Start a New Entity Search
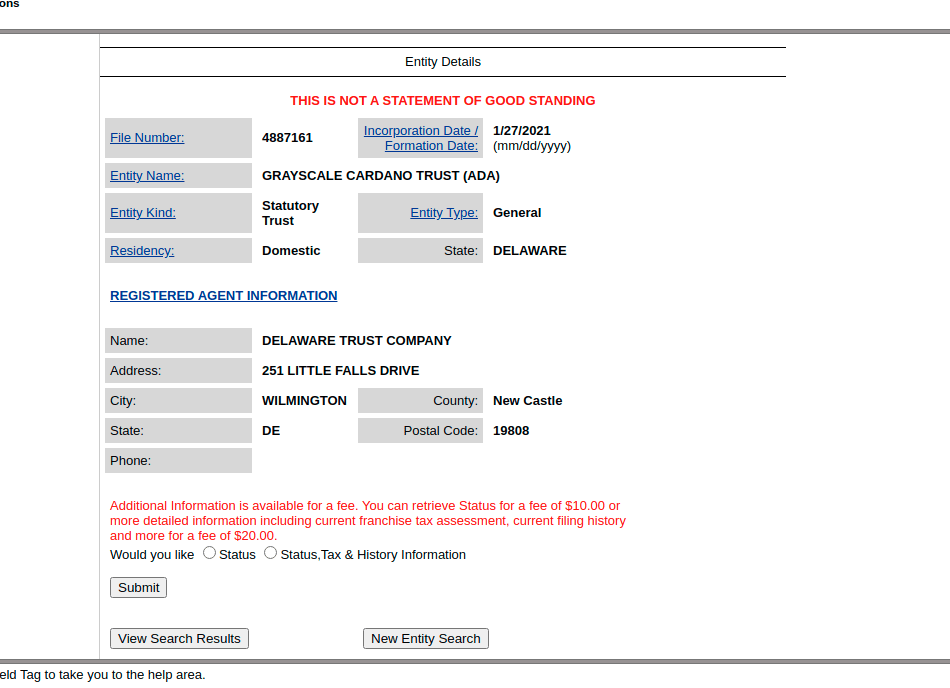950x688 pixels. [x=426, y=638]
